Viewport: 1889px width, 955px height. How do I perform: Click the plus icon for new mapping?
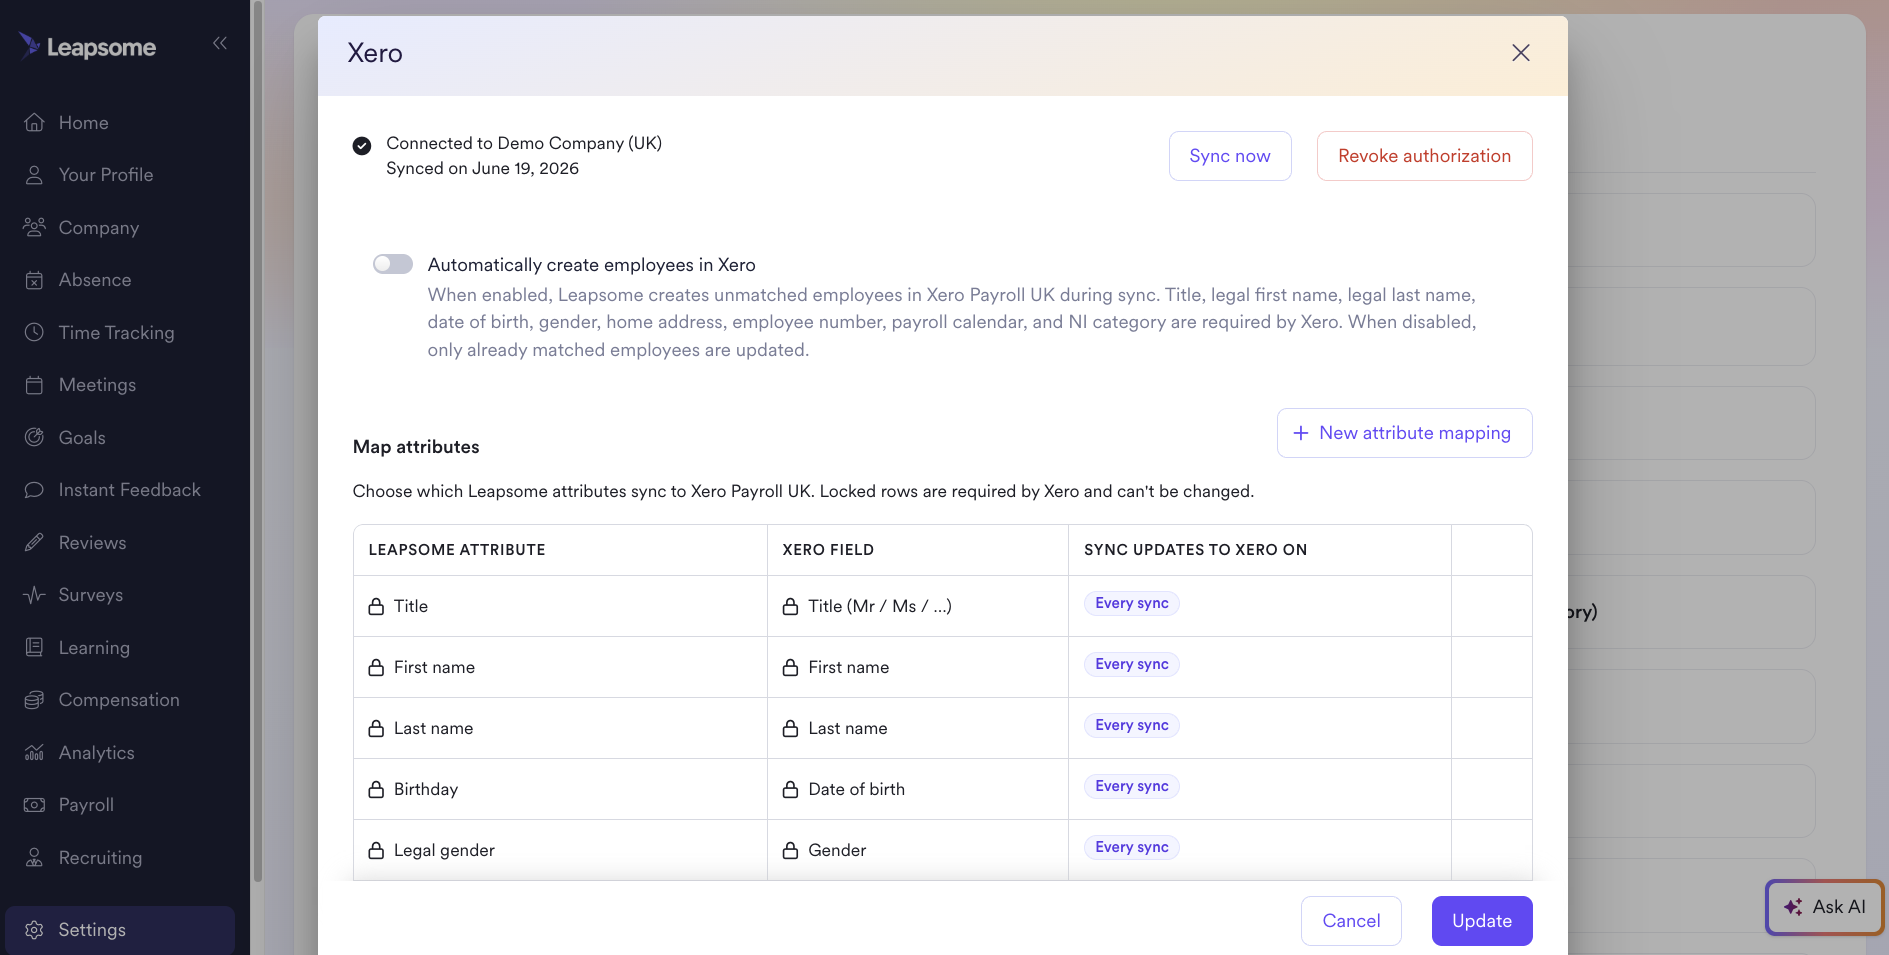point(1301,433)
